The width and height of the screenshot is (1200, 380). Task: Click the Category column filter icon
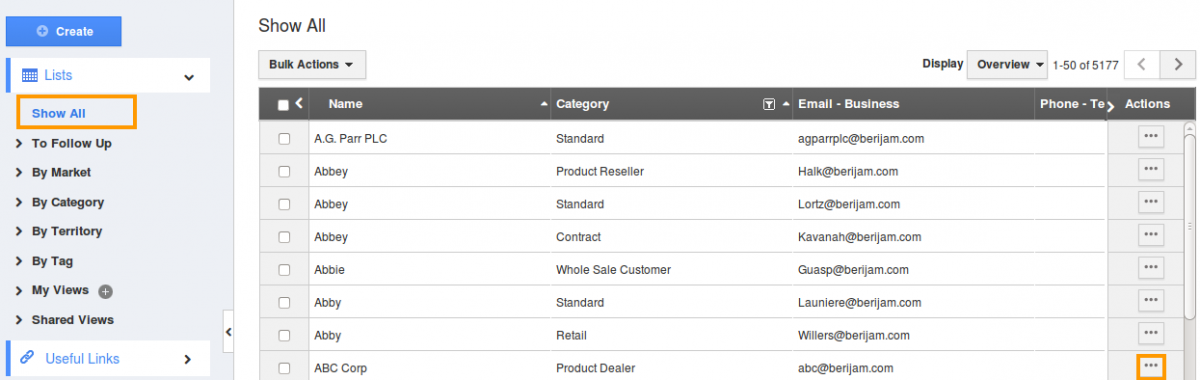pyautogui.click(x=768, y=104)
